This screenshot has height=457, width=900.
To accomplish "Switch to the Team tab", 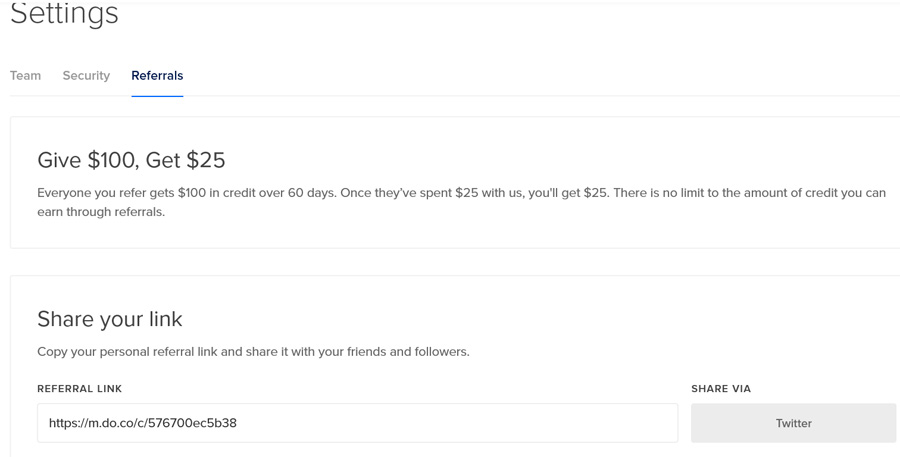I will (25, 76).
